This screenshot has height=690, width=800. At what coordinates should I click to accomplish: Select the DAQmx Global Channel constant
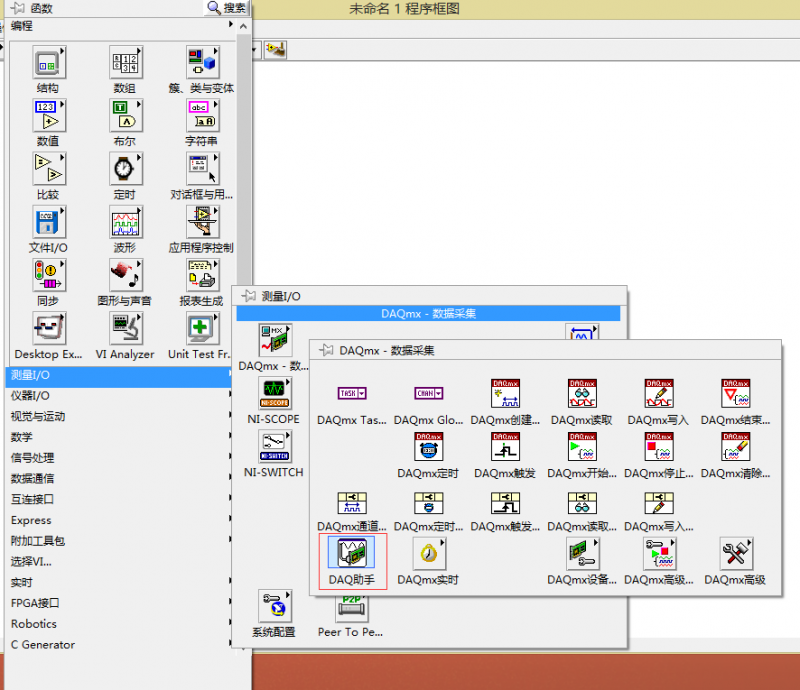tap(429, 393)
